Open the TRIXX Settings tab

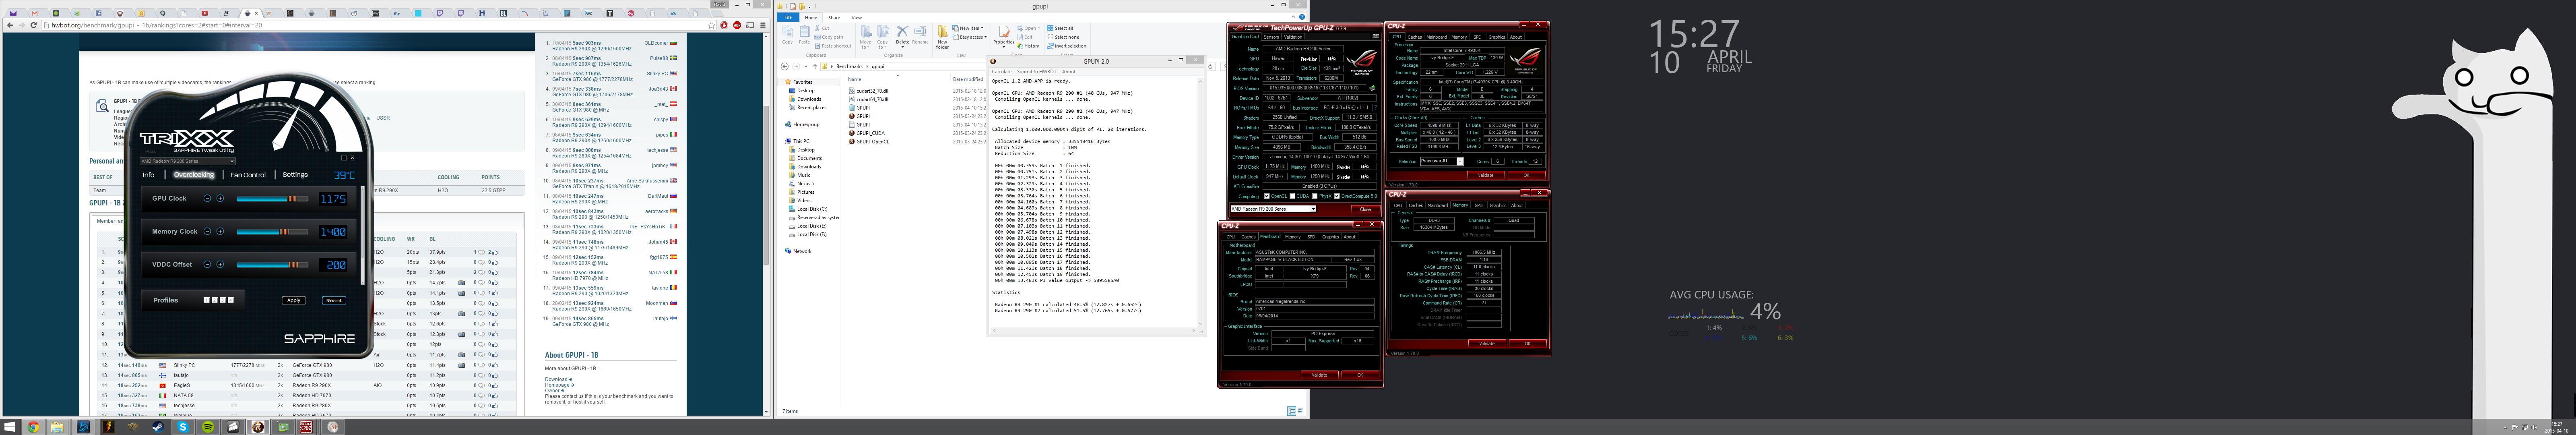click(x=295, y=175)
